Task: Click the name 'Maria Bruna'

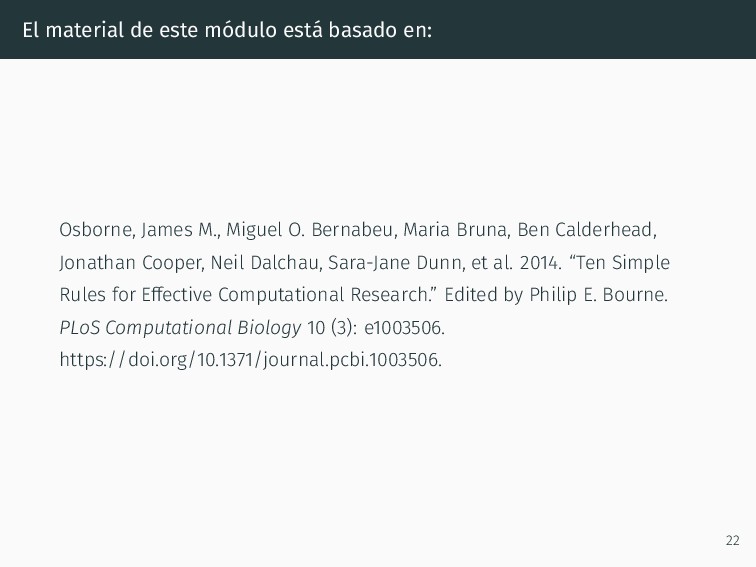Action: 456,230
